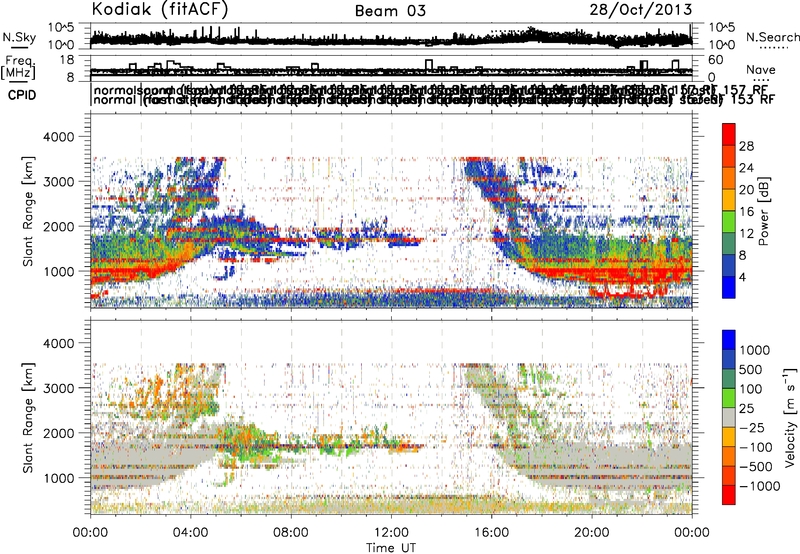Screen dimensions: 800x554
Task: Click the "4" tick on Power colorbar
Action: pos(743,277)
